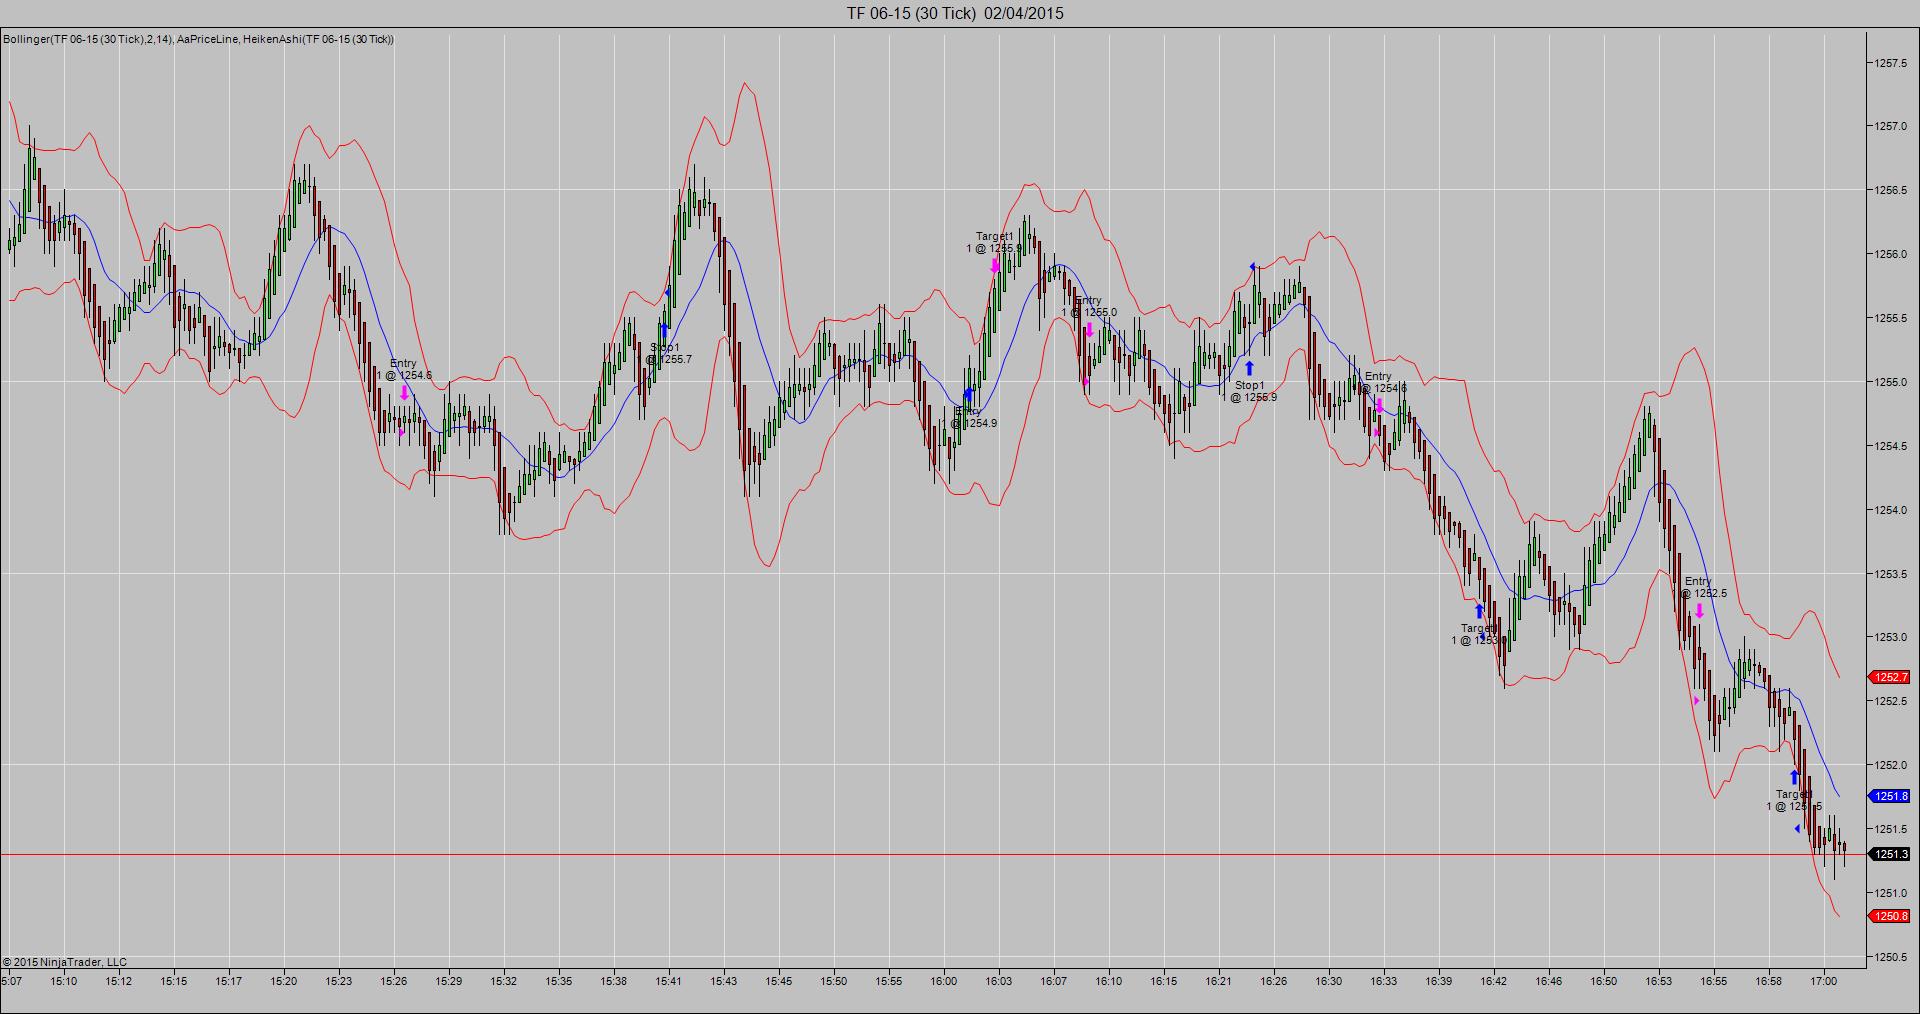Click the small blue triangle below Target1 near 17:00
Viewport: 1920px width, 1014px height.
[x=1797, y=829]
